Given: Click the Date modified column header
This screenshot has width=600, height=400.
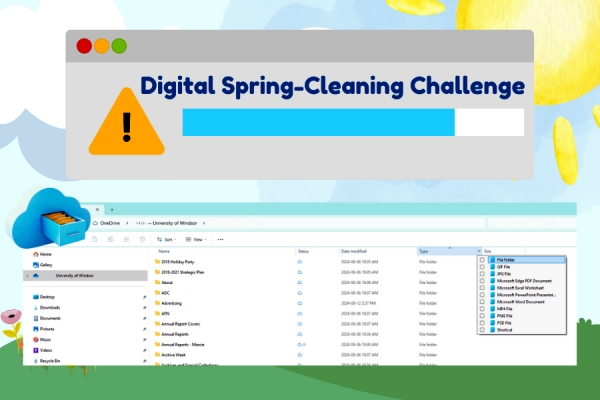Looking at the screenshot, I should point(356,250).
